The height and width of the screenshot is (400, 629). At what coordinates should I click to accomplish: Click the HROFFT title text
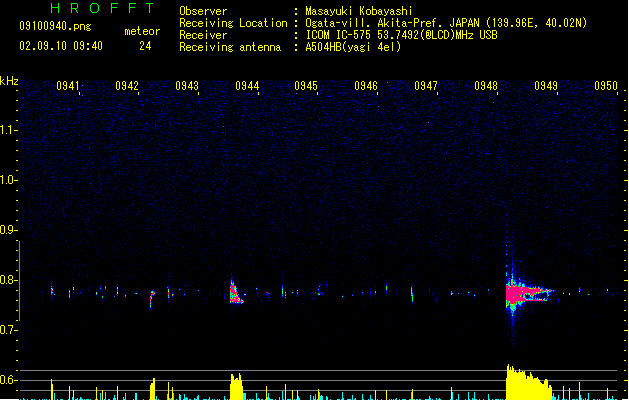[103, 8]
